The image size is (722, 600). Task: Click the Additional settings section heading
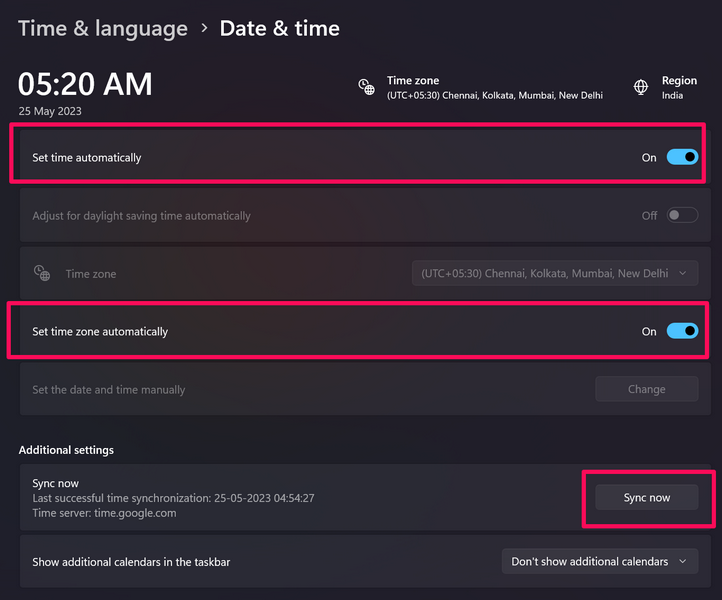(66, 450)
